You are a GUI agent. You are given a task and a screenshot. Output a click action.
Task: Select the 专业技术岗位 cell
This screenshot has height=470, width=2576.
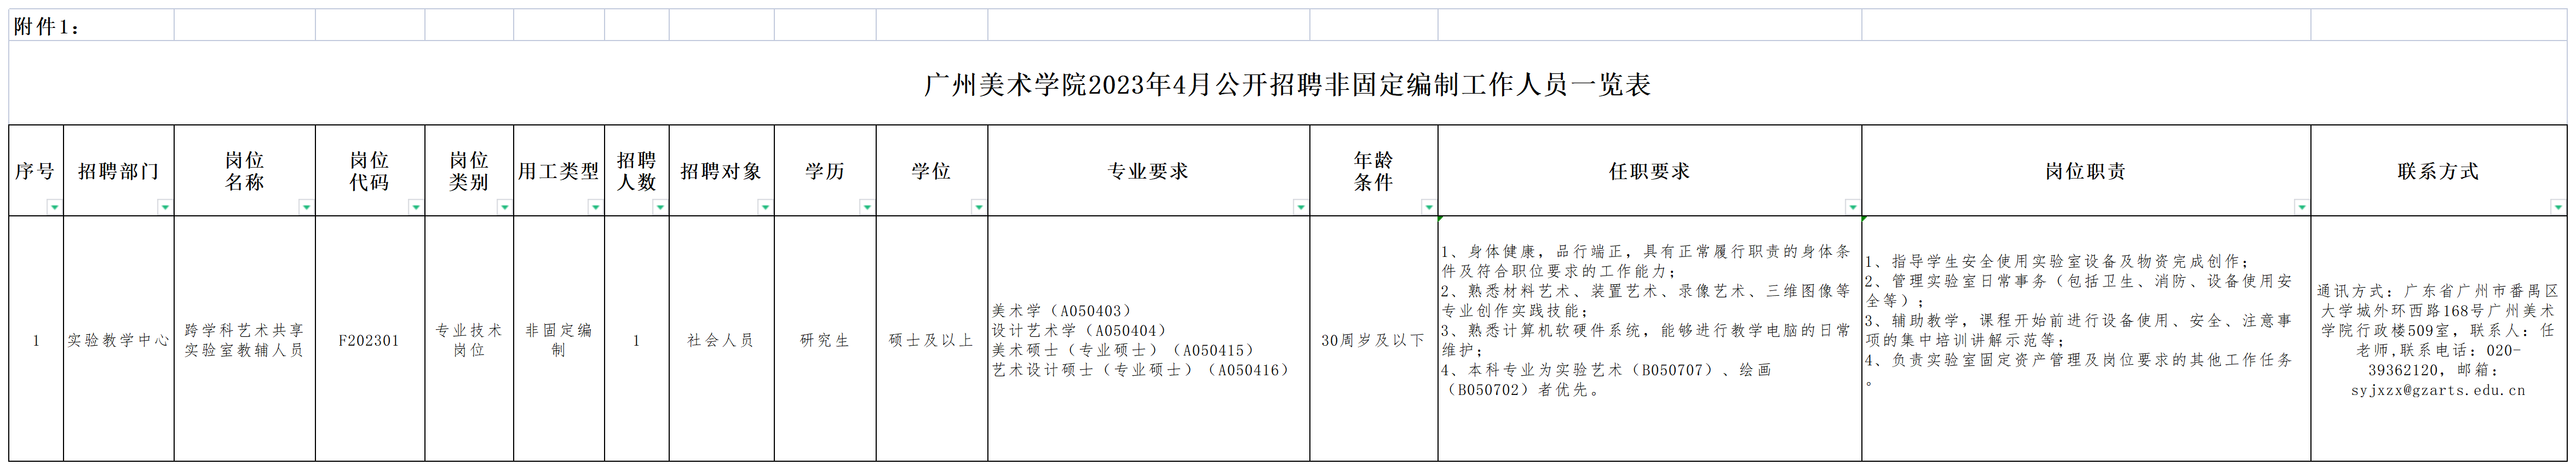click(x=469, y=339)
